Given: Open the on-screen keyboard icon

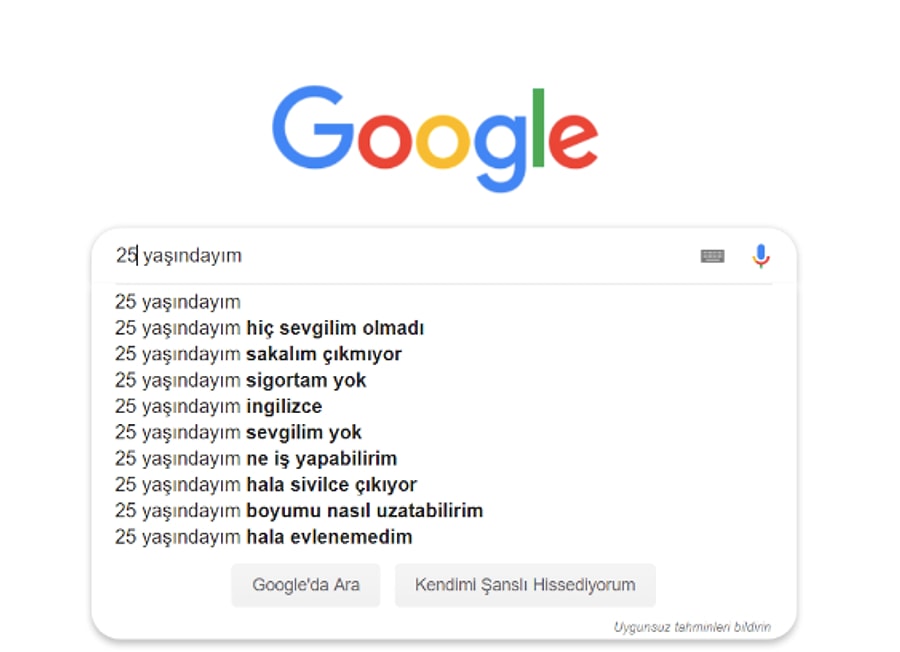Looking at the screenshot, I should pyautogui.click(x=712, y=256).
